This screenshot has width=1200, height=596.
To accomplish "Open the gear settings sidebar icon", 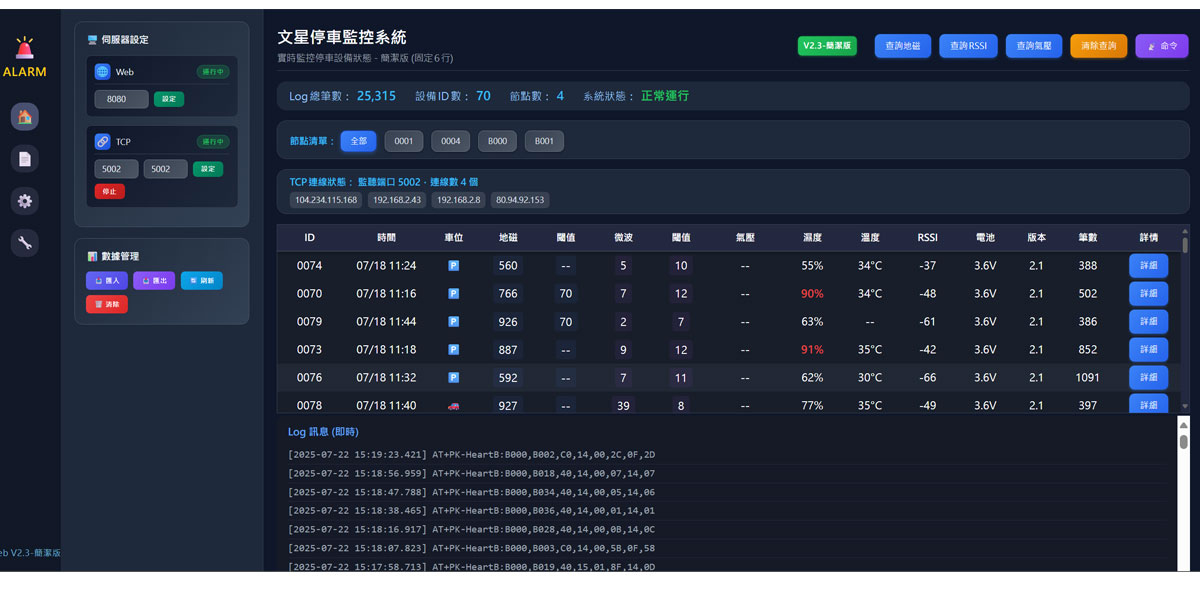I will [x=25, y=201].
